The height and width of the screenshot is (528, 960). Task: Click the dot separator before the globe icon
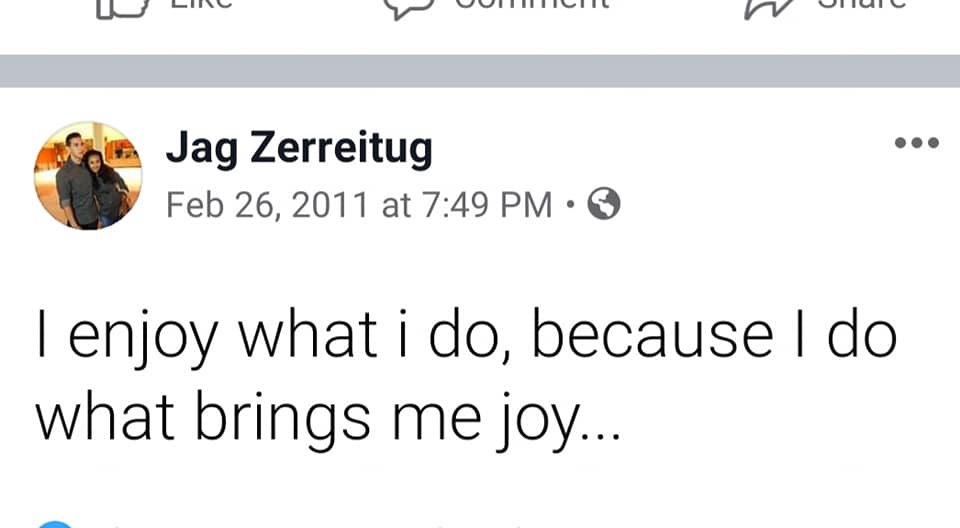(x=570, y=205)
